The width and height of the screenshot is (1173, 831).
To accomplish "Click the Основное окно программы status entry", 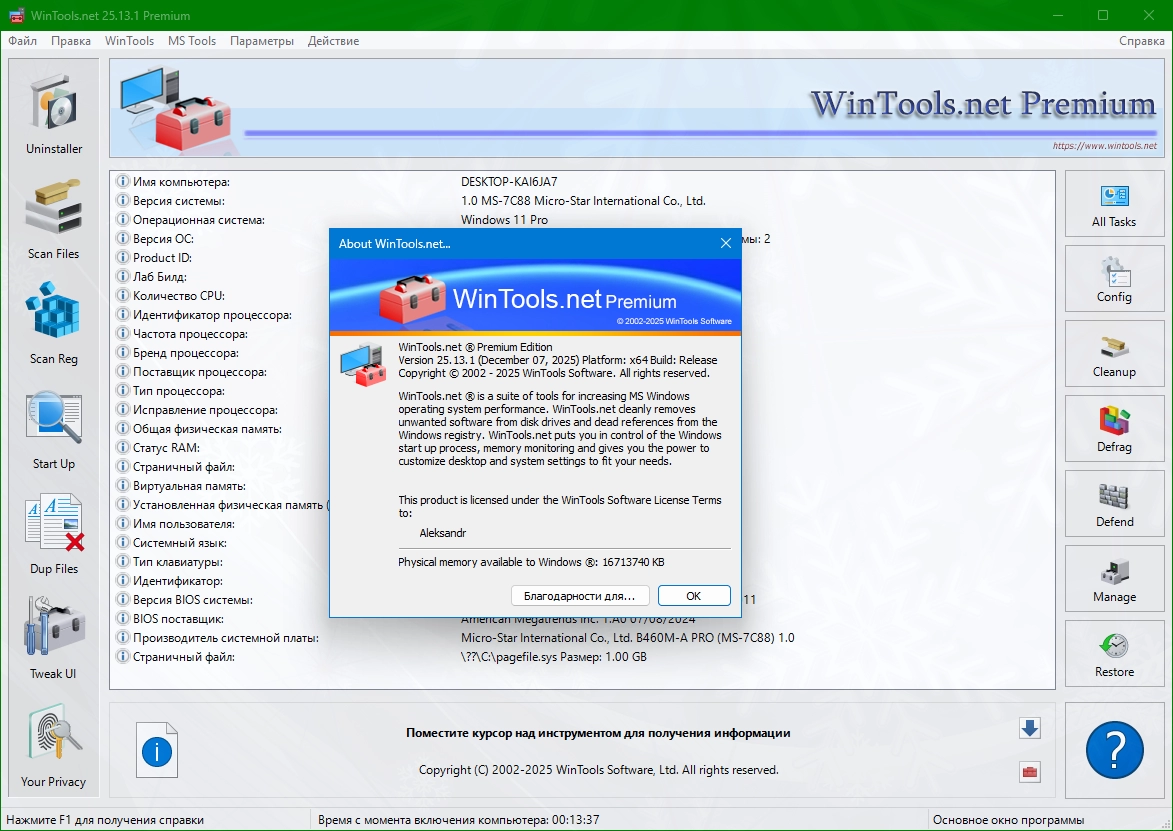I will [1008, 820].
